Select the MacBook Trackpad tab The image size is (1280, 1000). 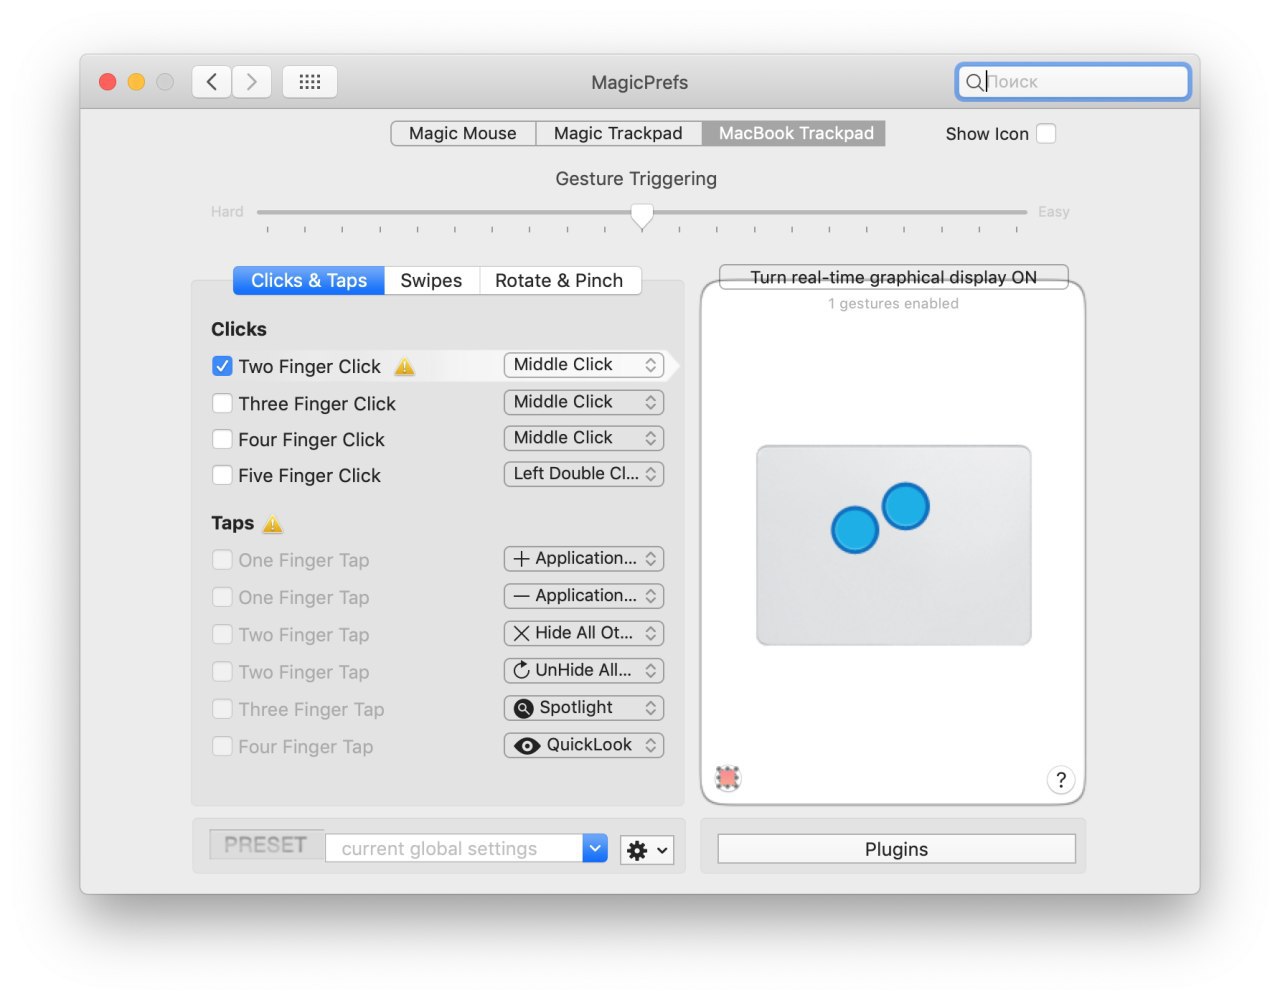tap(796, 134)
